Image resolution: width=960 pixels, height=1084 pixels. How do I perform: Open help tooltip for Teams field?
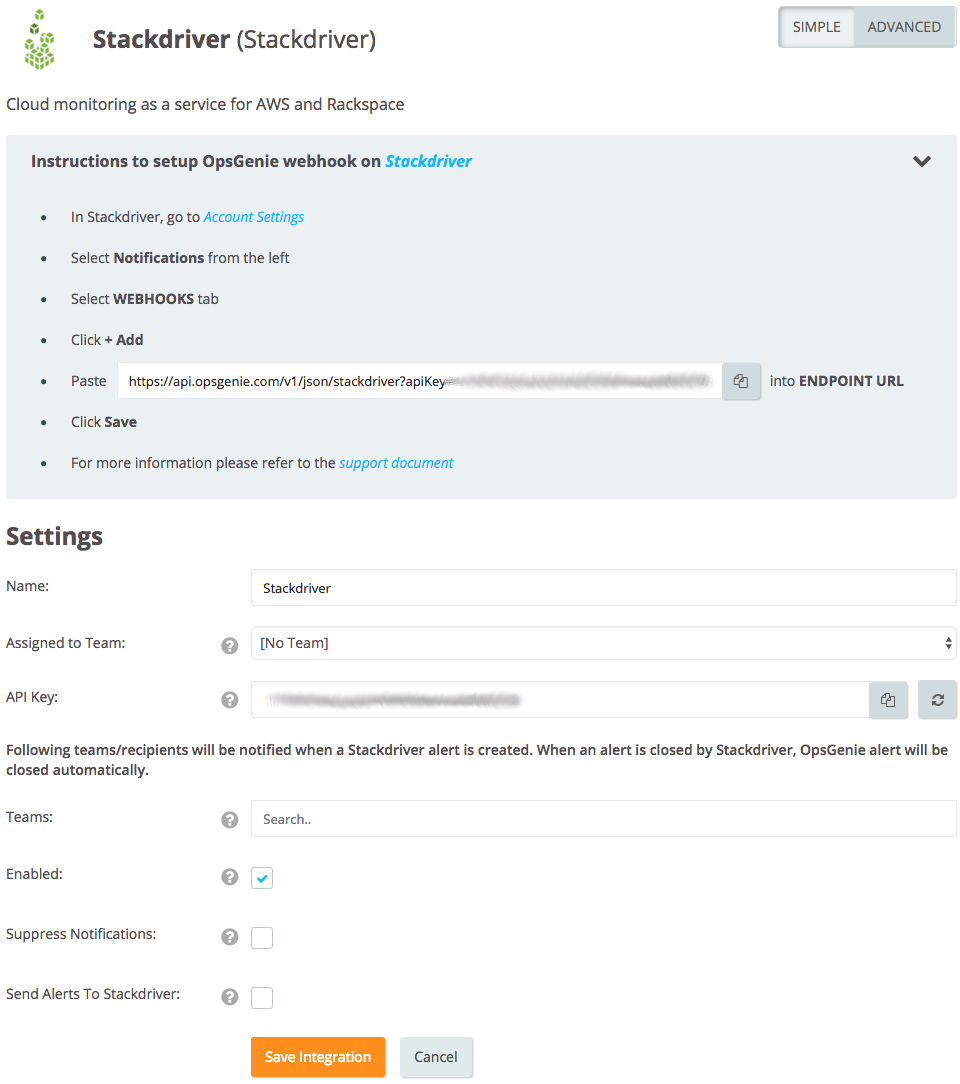(x=229, y=820)
